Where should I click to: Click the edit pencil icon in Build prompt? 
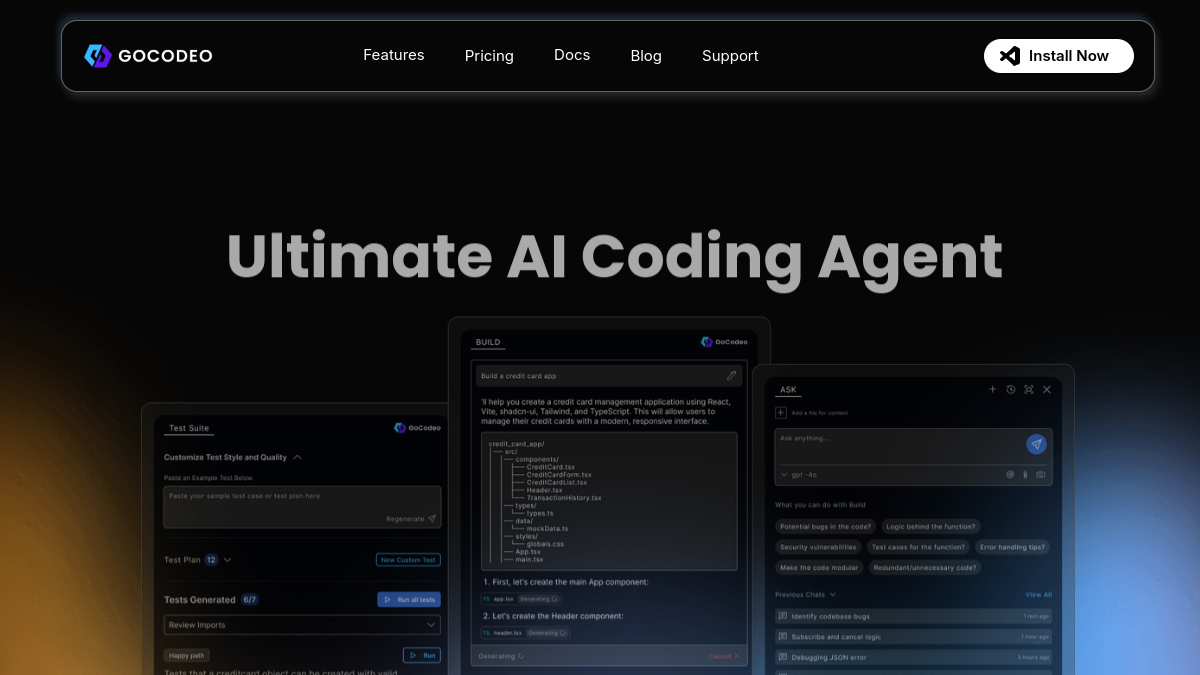732,376
